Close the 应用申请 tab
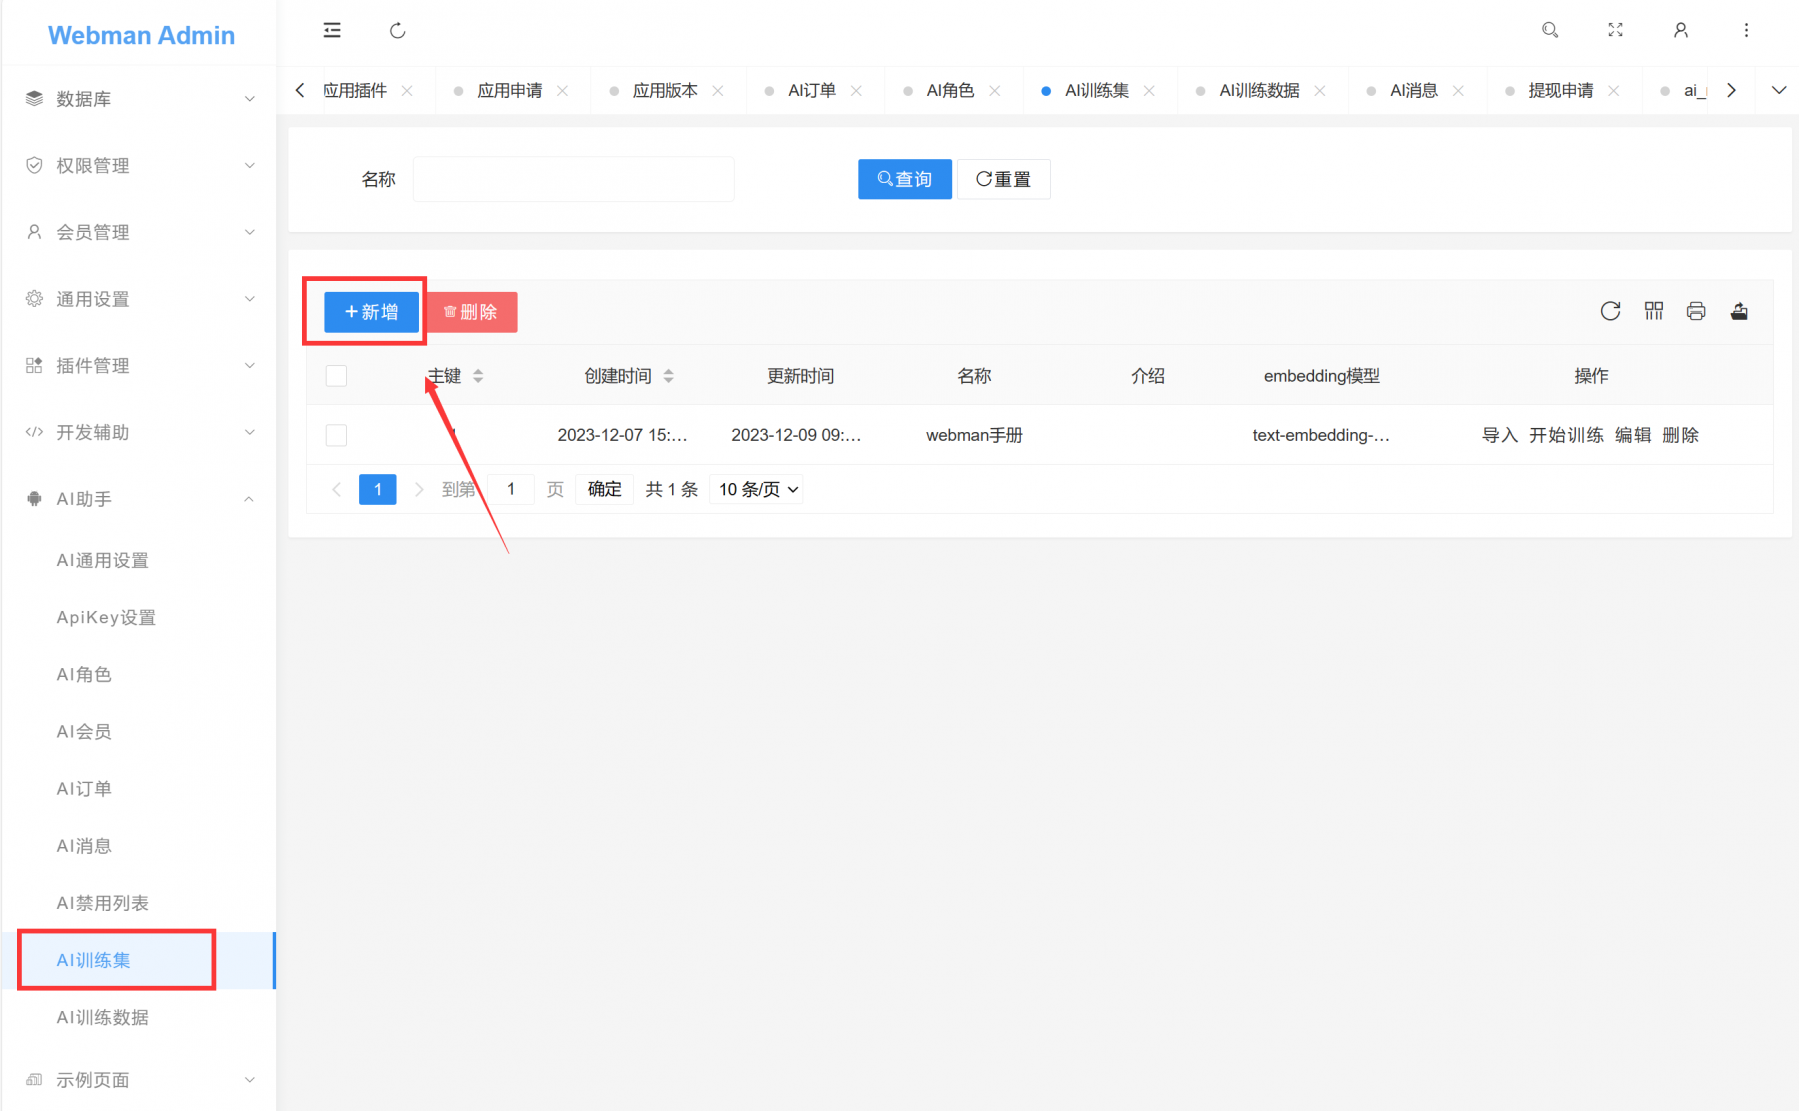This screenshot has height=1111, width=1799. click(562, 90)
